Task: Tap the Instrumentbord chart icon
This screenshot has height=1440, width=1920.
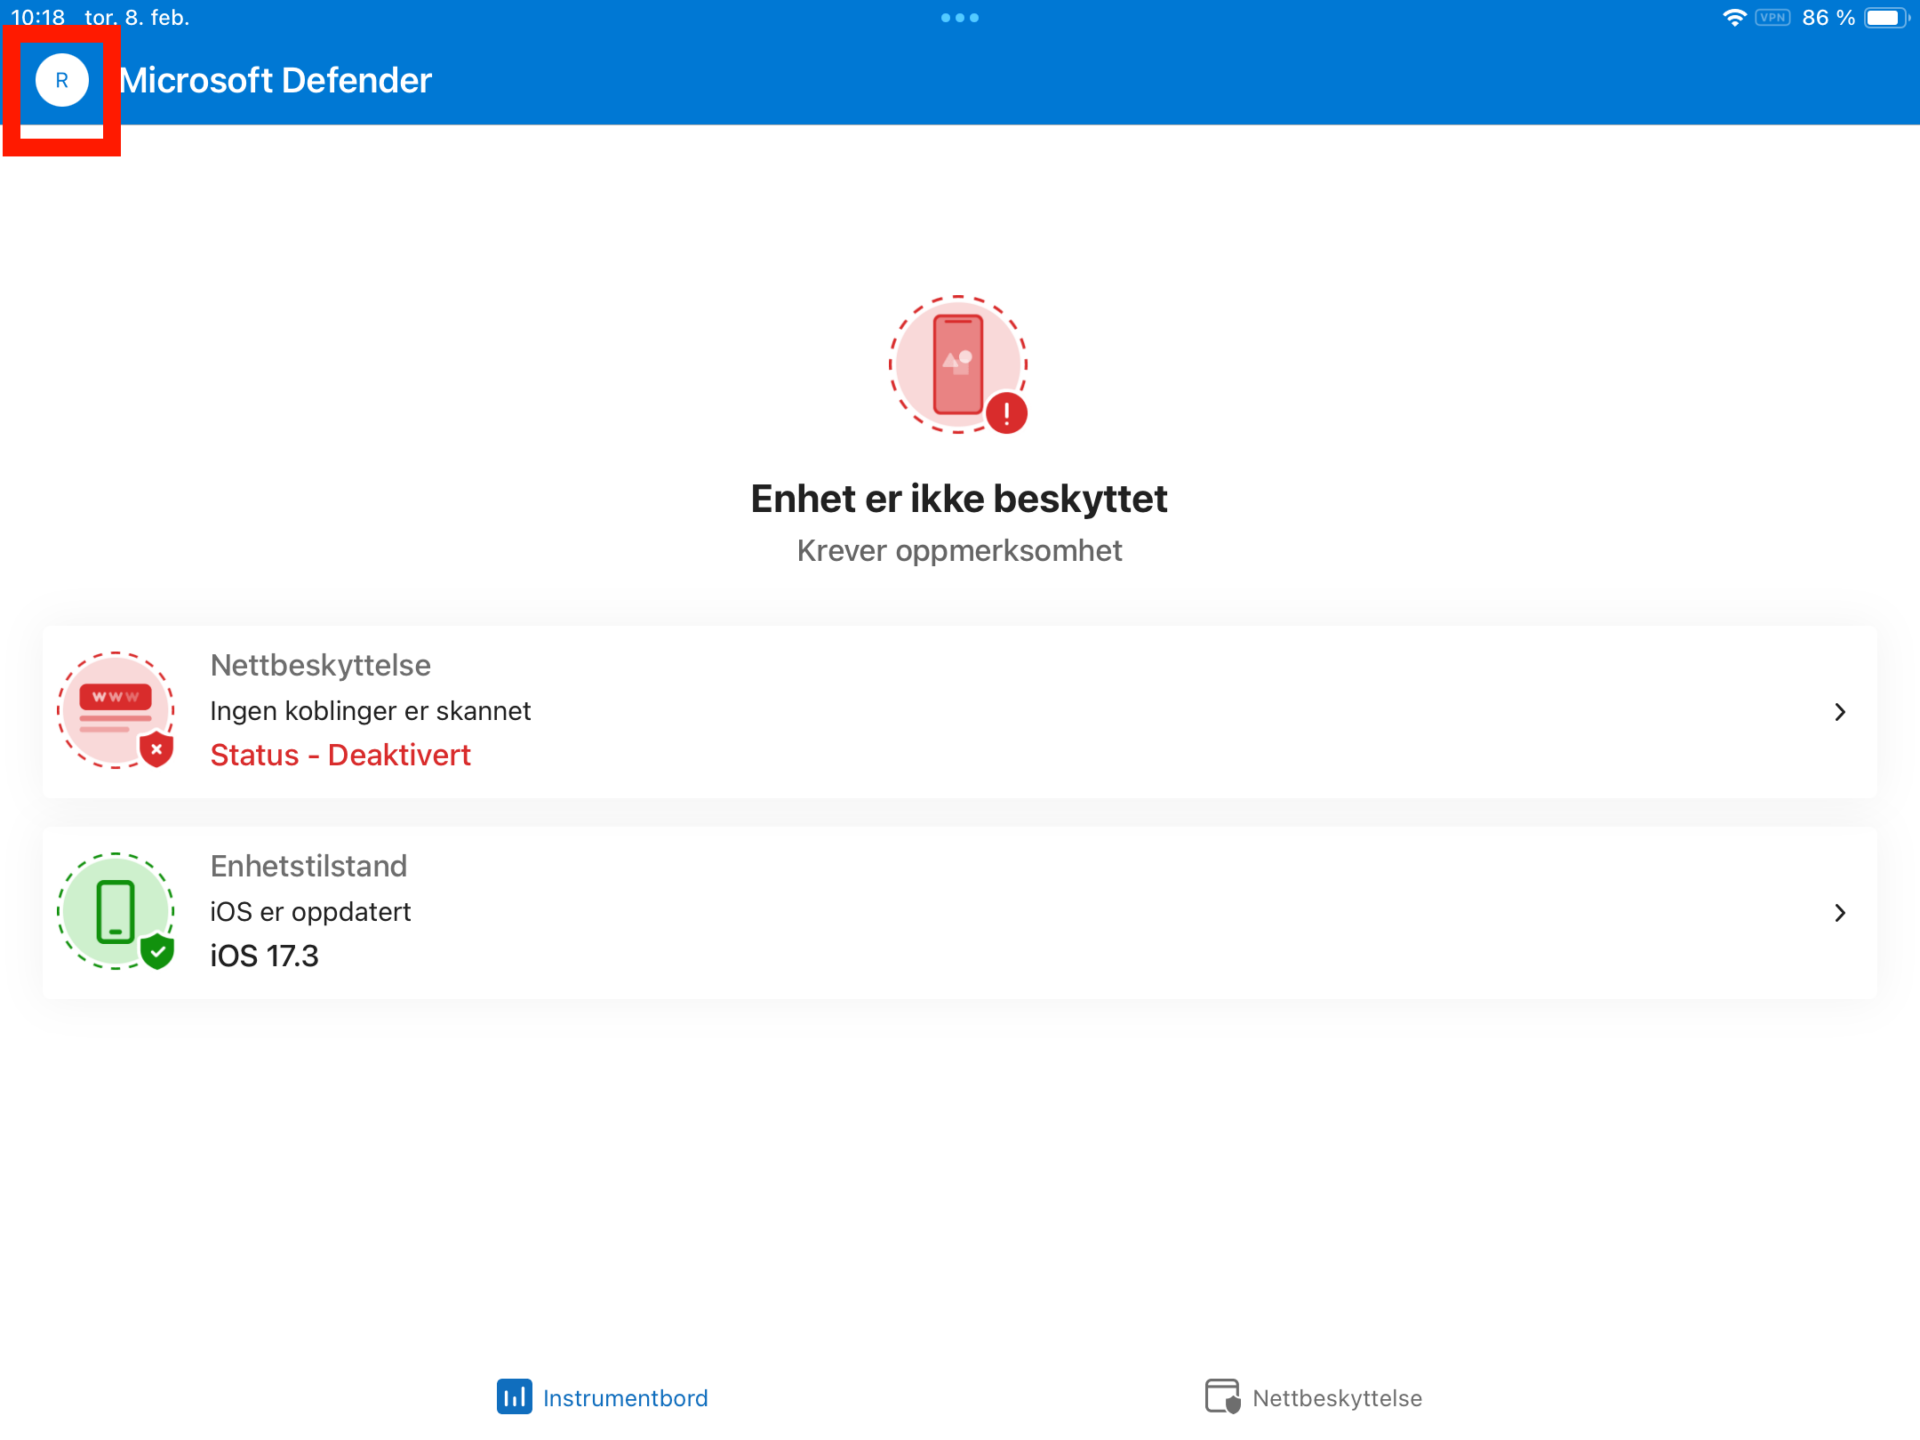Action: pos(514,1397)
